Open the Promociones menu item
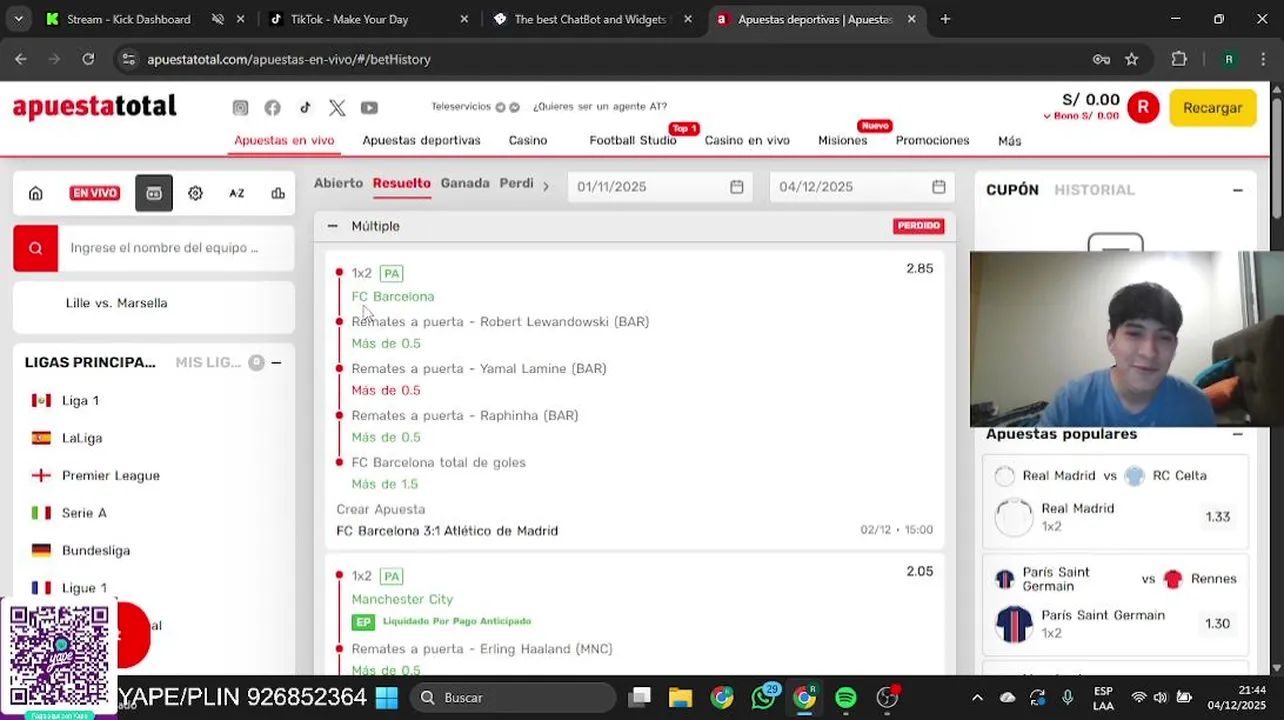Screen dimensions: 1284x720 (x=932, y=141)
